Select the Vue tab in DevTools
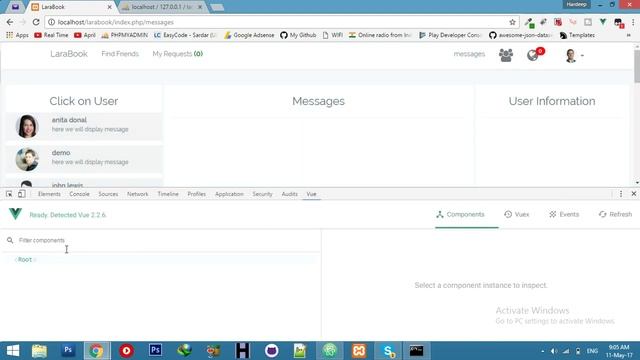 click(311, 194)
